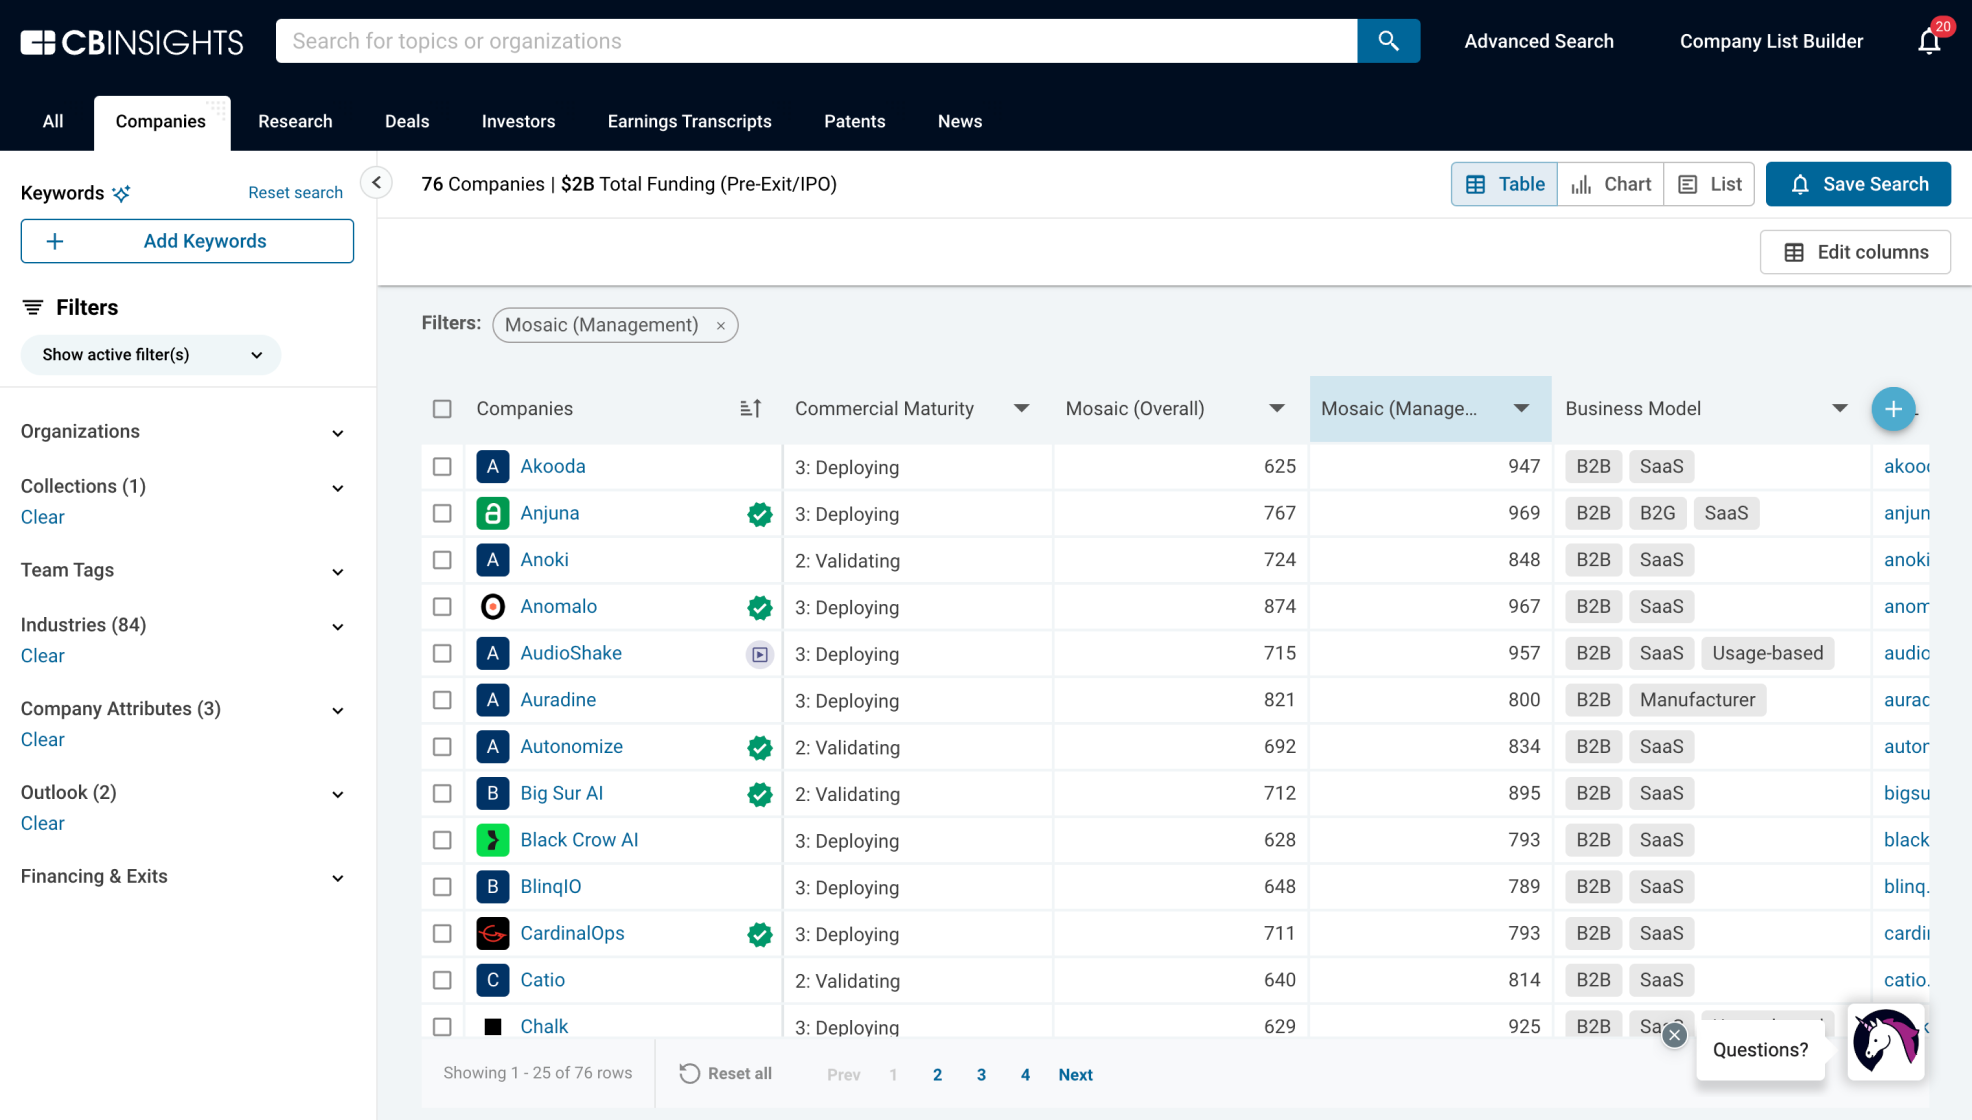Screen dimensions: 1972x1120
Task: Open the unicorn chat assistant
Action: point(1885,1042)
